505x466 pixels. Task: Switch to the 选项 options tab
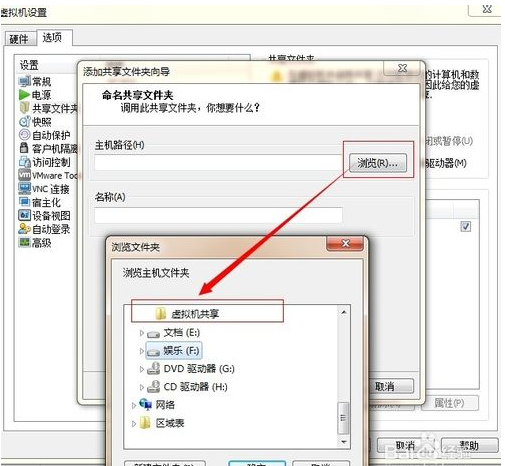[x=52, y=37]
